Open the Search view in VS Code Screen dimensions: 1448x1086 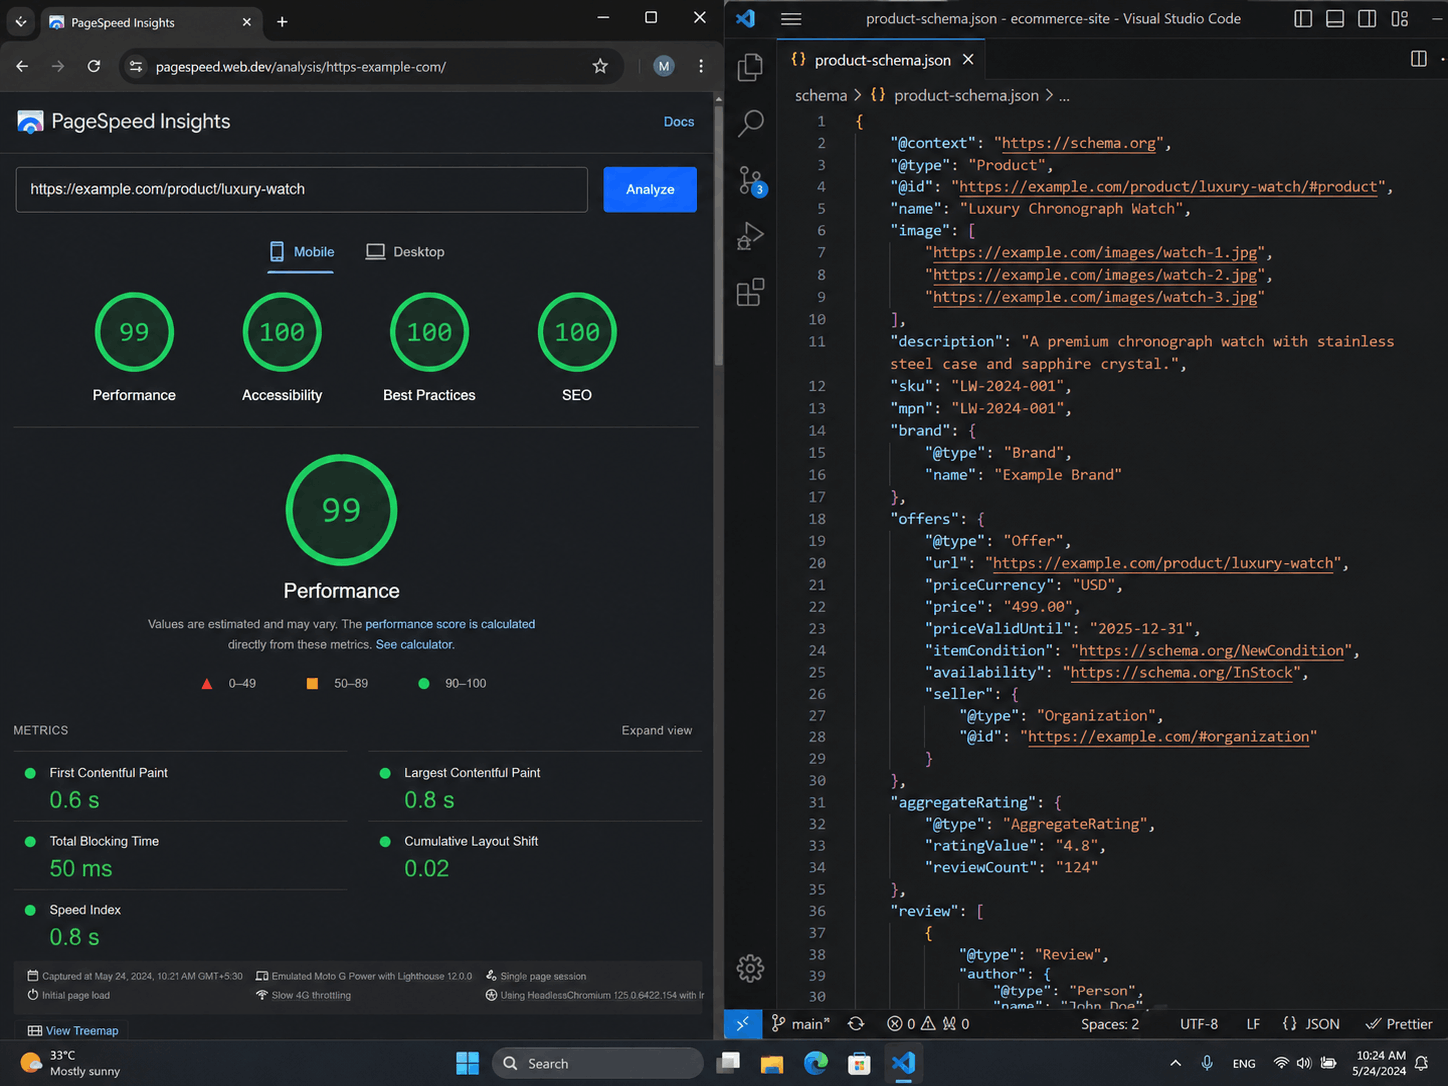coord(750,123)
